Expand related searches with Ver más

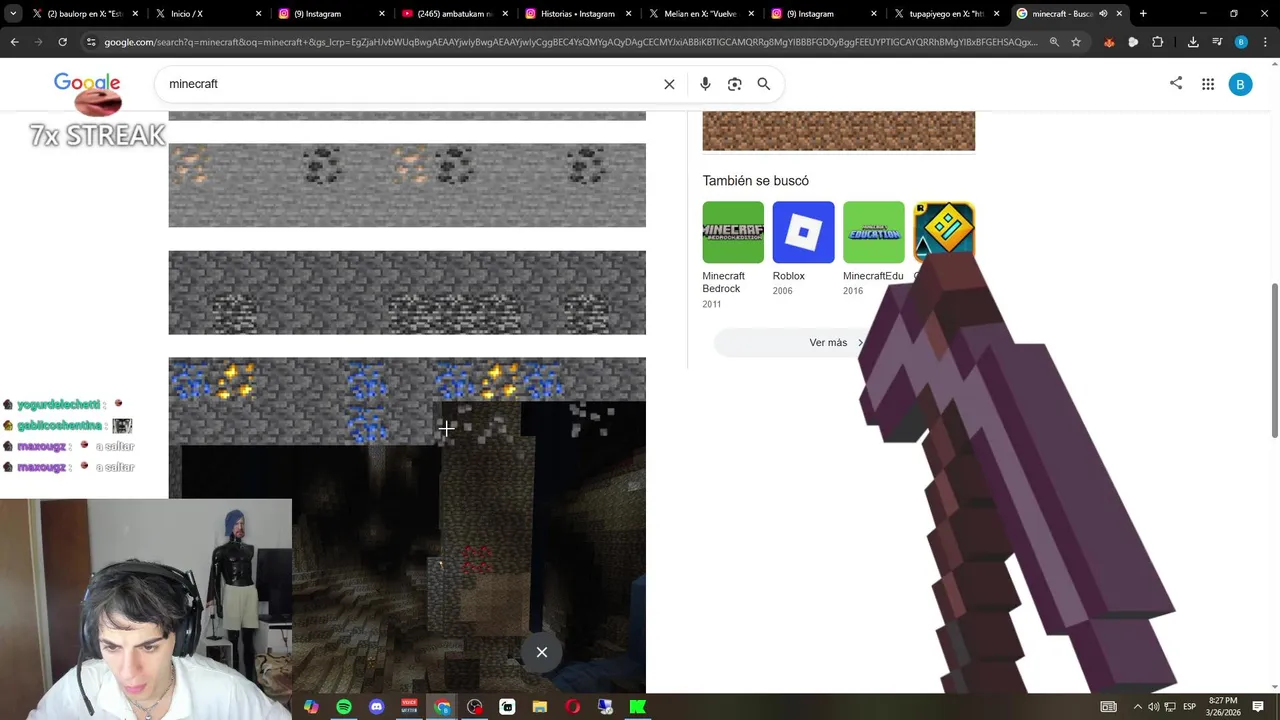click(836, 343)
